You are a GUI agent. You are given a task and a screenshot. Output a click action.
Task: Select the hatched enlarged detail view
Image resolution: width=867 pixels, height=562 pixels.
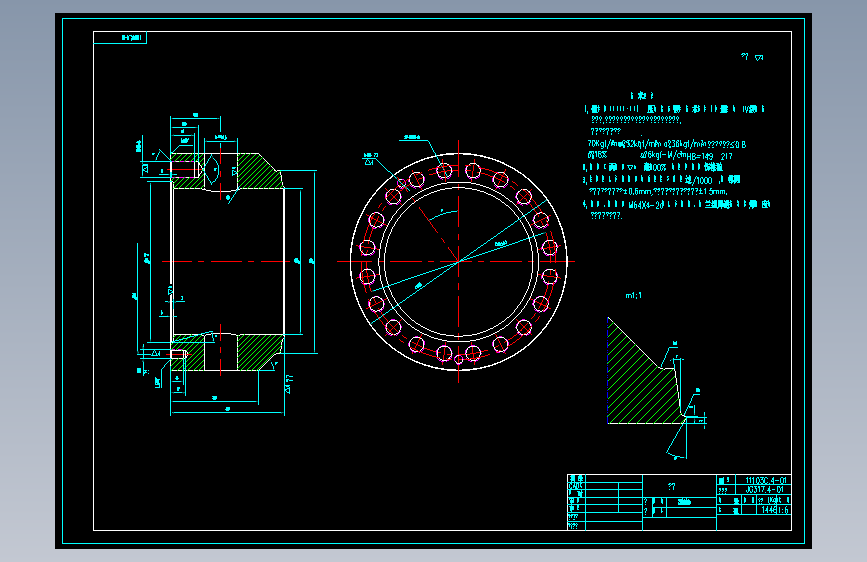[x=645, y=371]
